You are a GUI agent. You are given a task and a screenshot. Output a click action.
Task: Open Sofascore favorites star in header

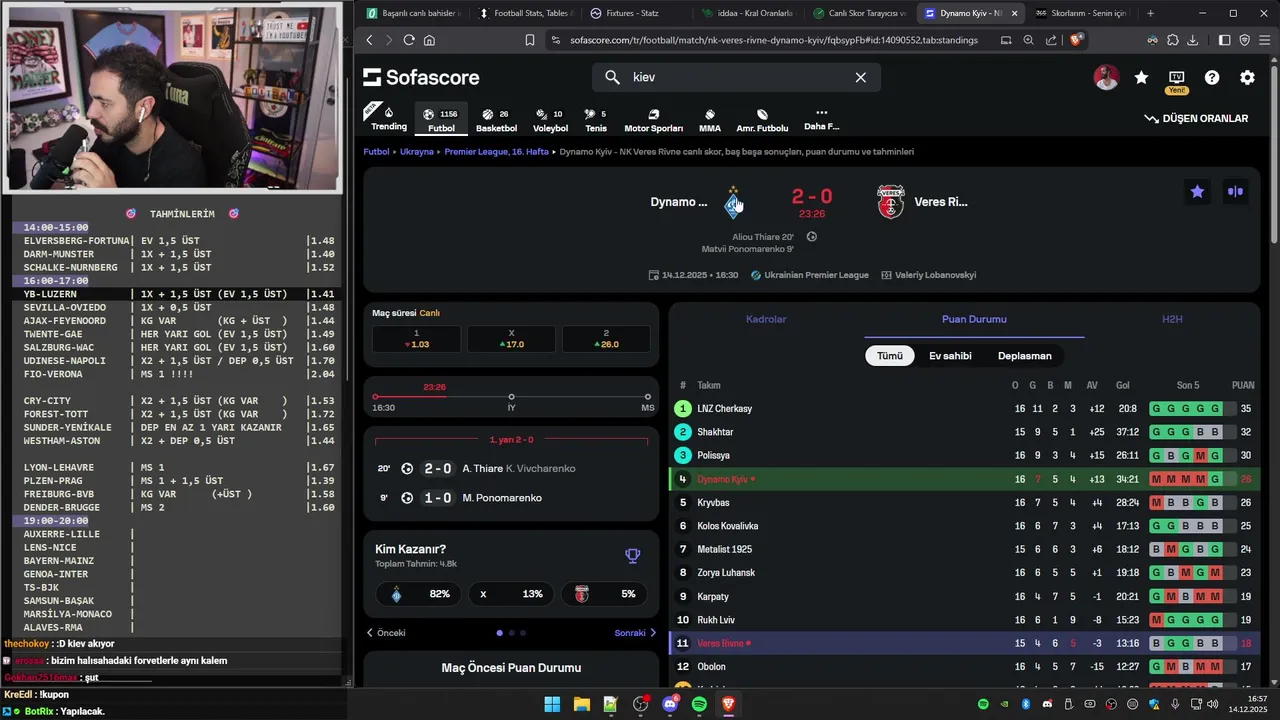[x=1141, y=77]
